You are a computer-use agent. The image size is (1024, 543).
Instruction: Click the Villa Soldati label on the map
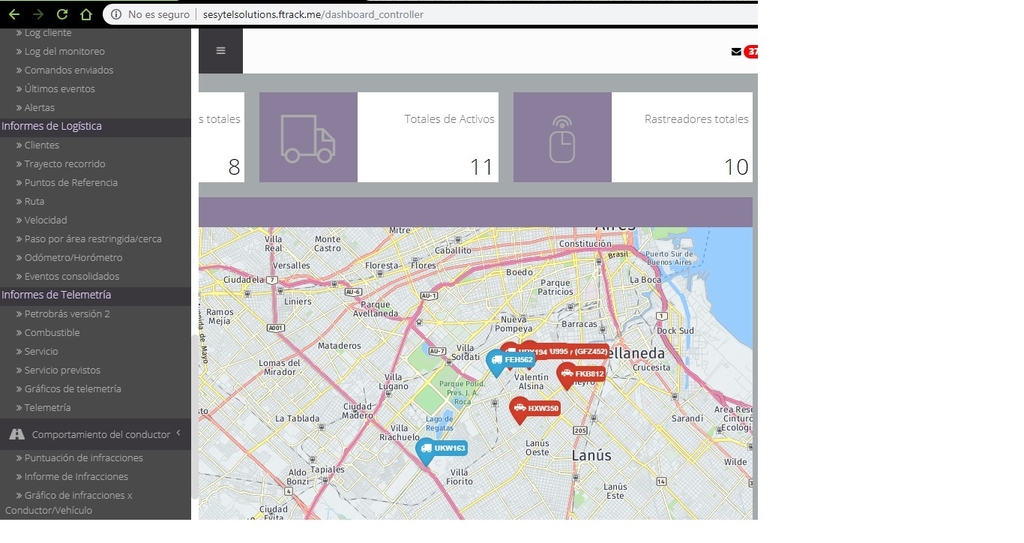(466, 353)
